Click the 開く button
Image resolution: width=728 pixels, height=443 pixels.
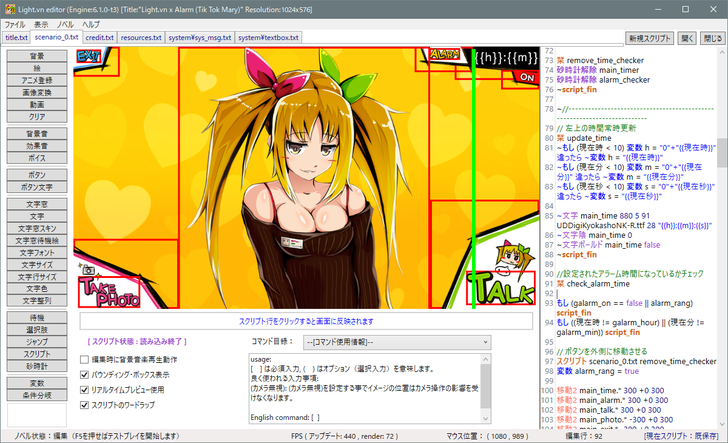tap(687, 38)
